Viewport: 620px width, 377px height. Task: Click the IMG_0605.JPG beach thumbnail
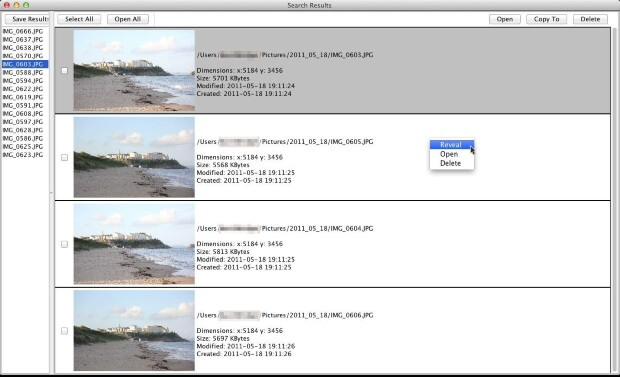(134, 157)
